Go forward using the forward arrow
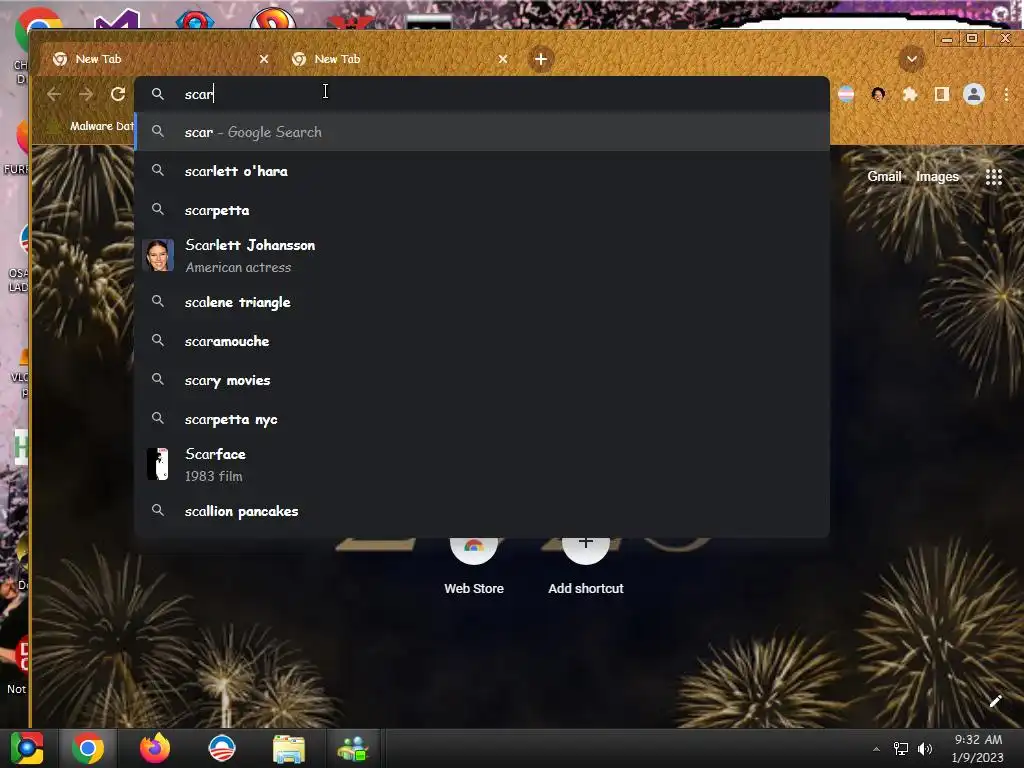1024x768 pixels. click(x=86, y=94)
